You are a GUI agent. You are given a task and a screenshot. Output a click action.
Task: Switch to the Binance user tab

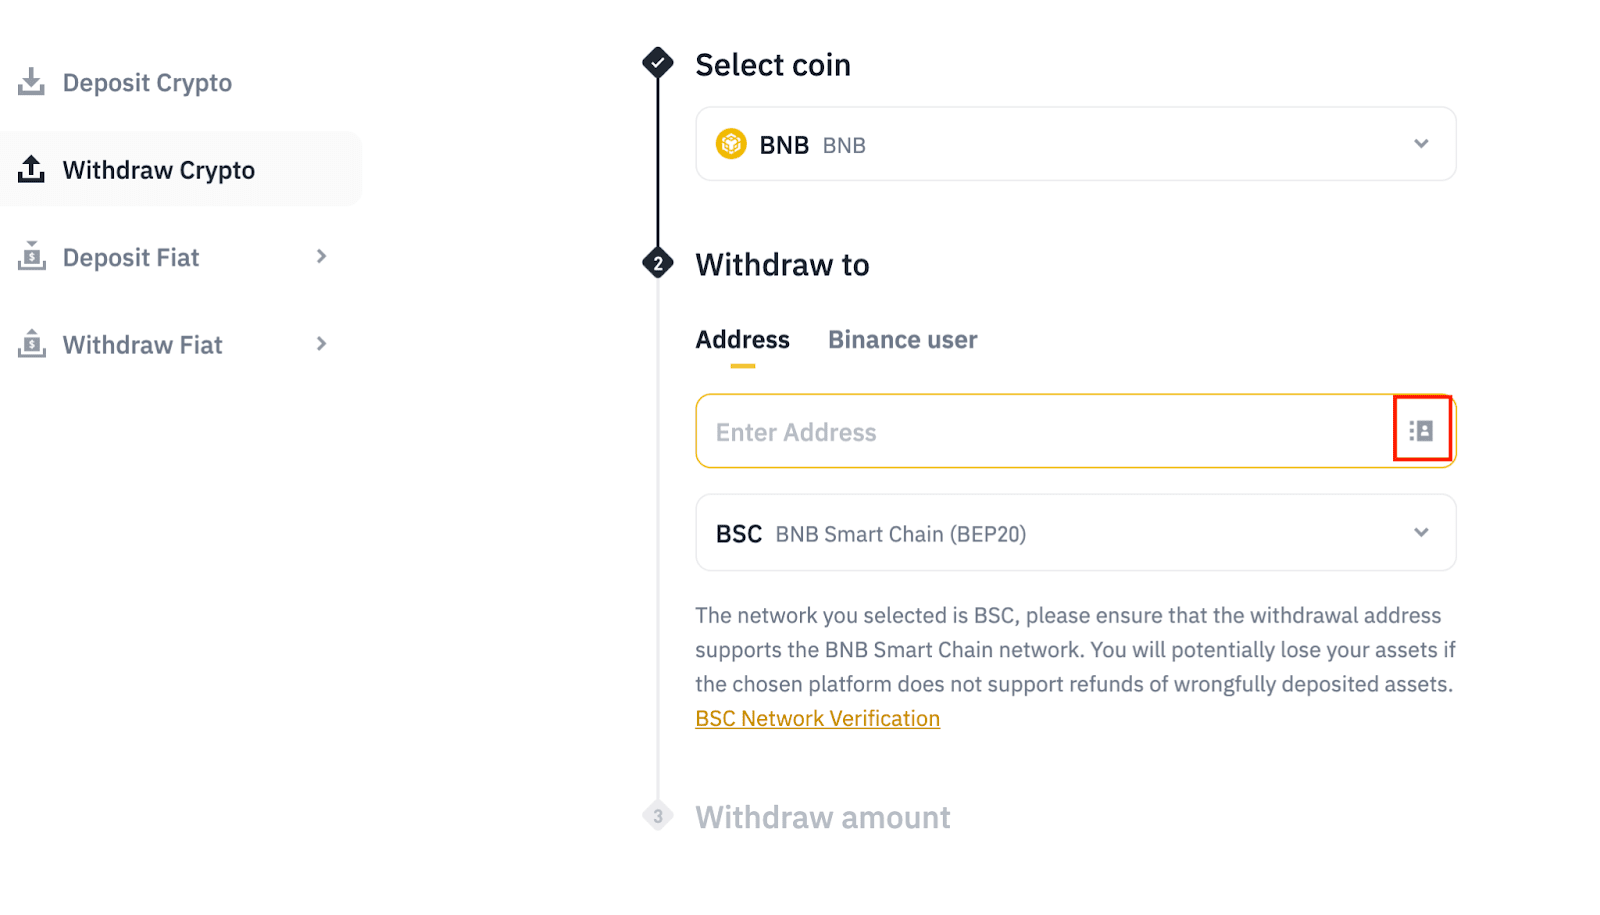(x=902, y=340)
